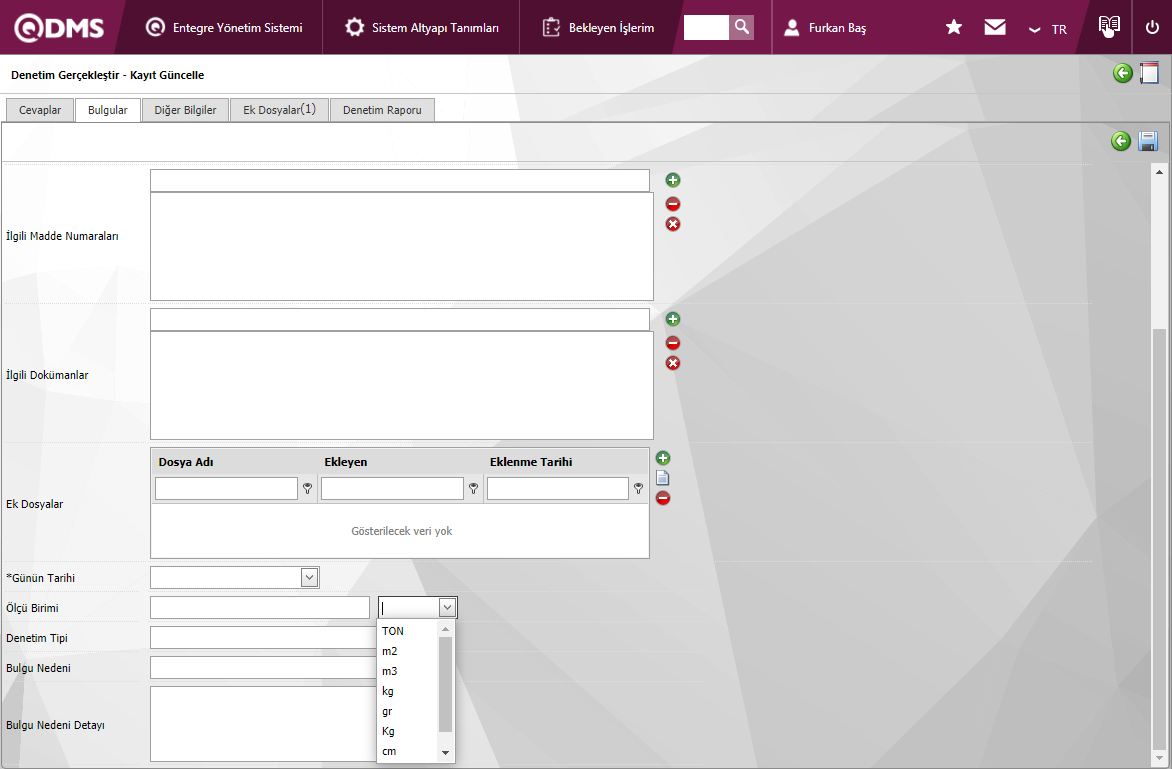The height and width of the screenshot is (769, 1172).
Task: Click unit list scrollbar down arrow
Action: [x=445, y=753]
